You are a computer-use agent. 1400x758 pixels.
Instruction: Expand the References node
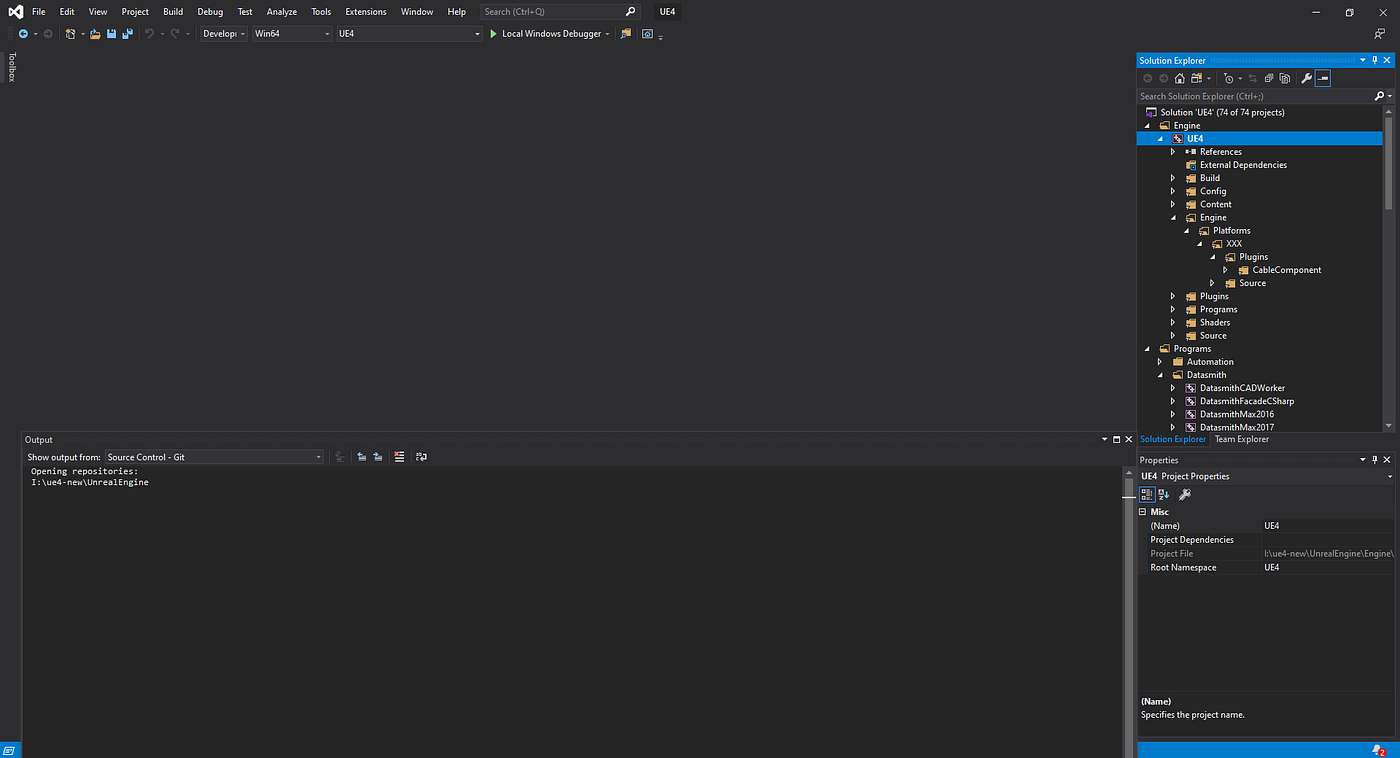click(x=1173, y=152)
